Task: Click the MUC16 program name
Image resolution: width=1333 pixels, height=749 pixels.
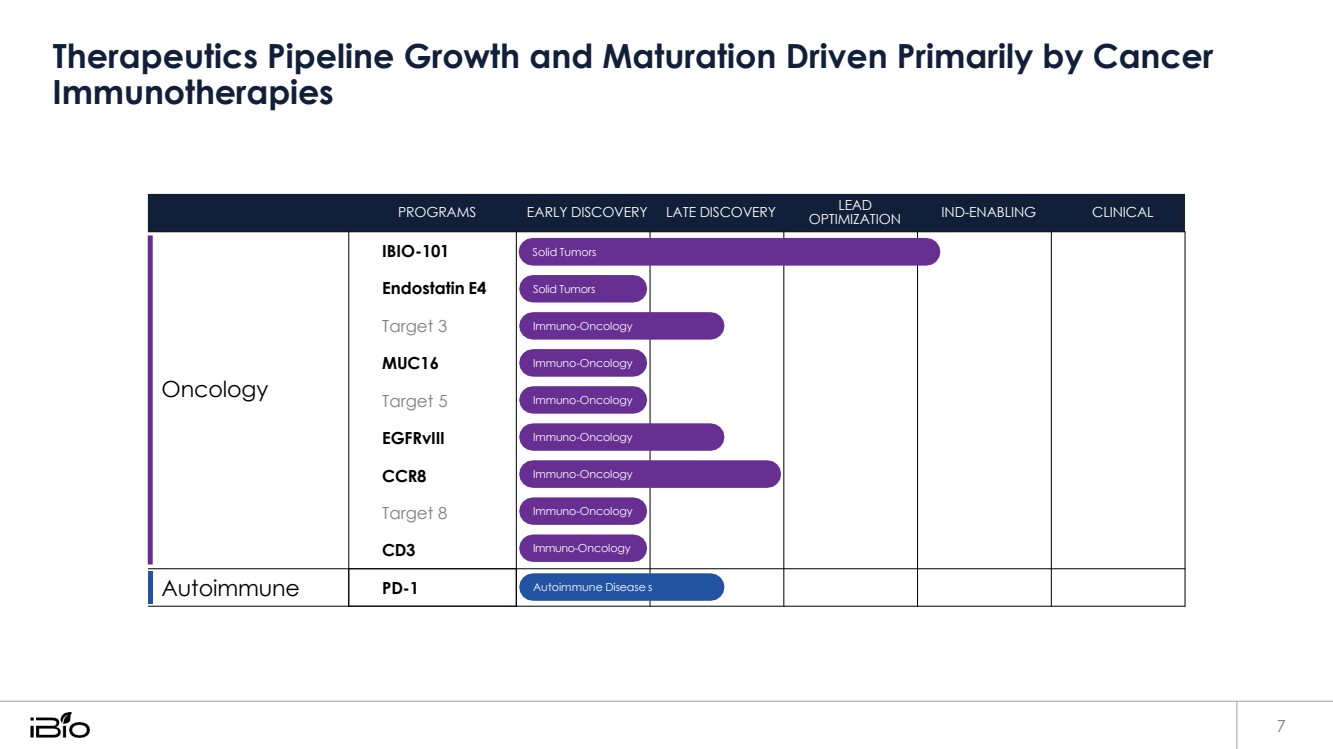Action: 410,363
